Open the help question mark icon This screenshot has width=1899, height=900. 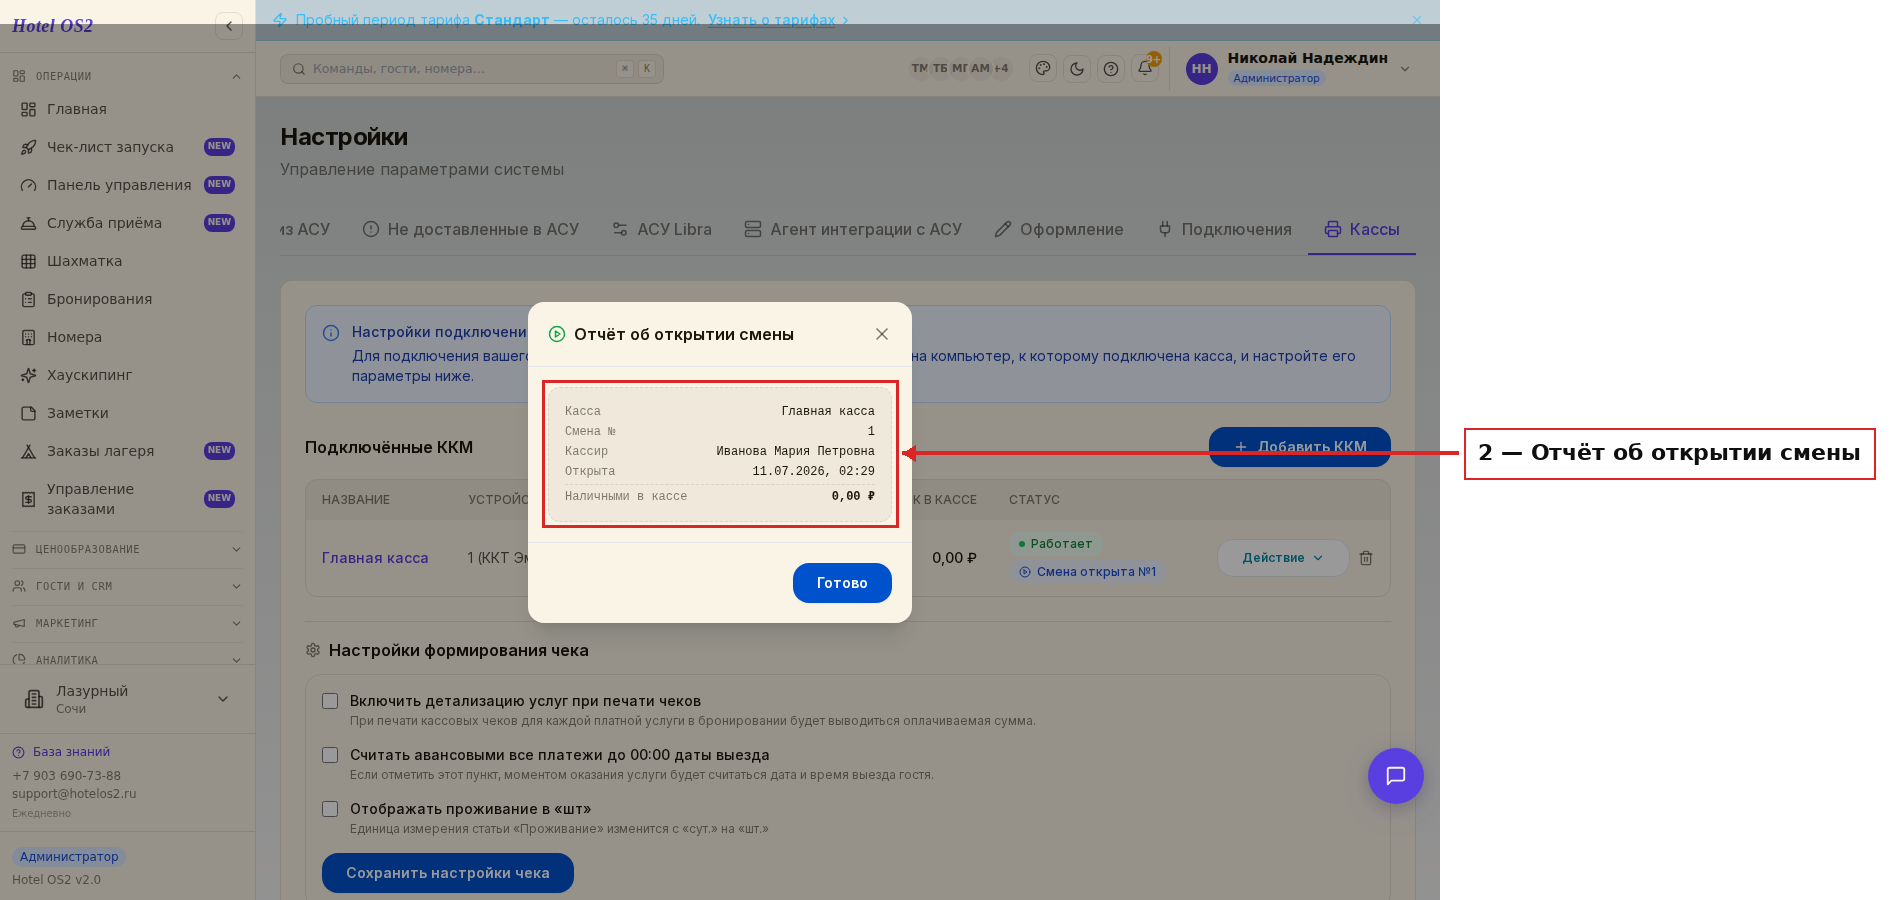[1111, 69]
